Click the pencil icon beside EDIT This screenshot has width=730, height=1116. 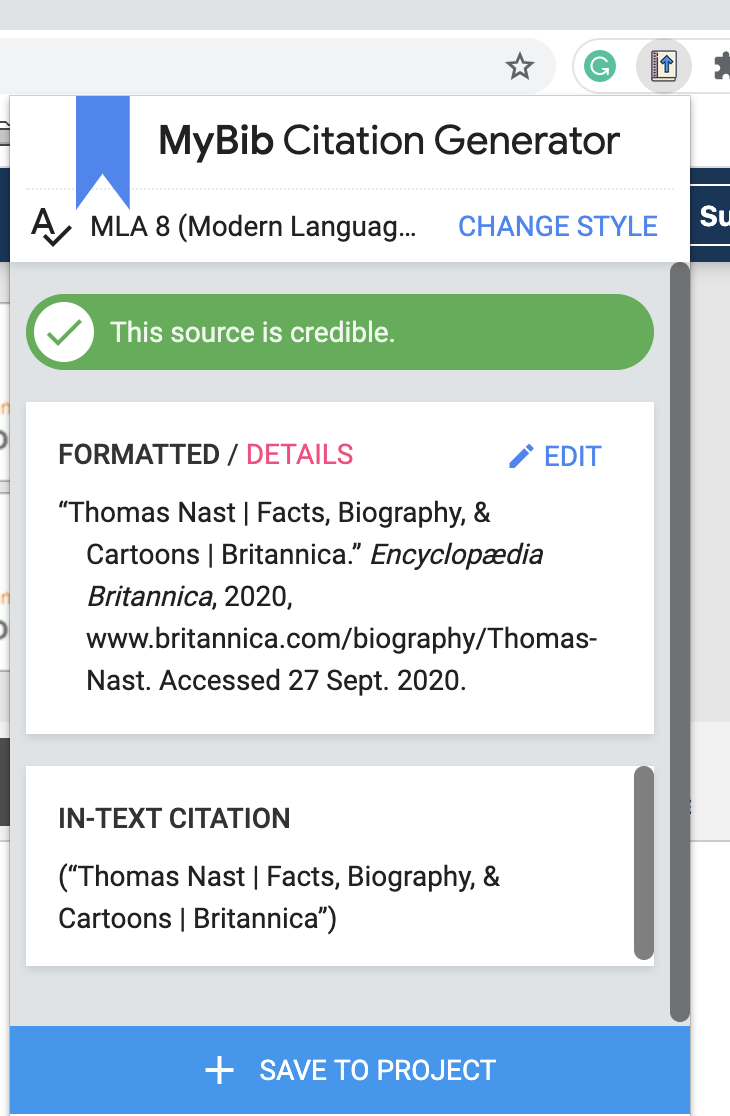tap(520, 455)
